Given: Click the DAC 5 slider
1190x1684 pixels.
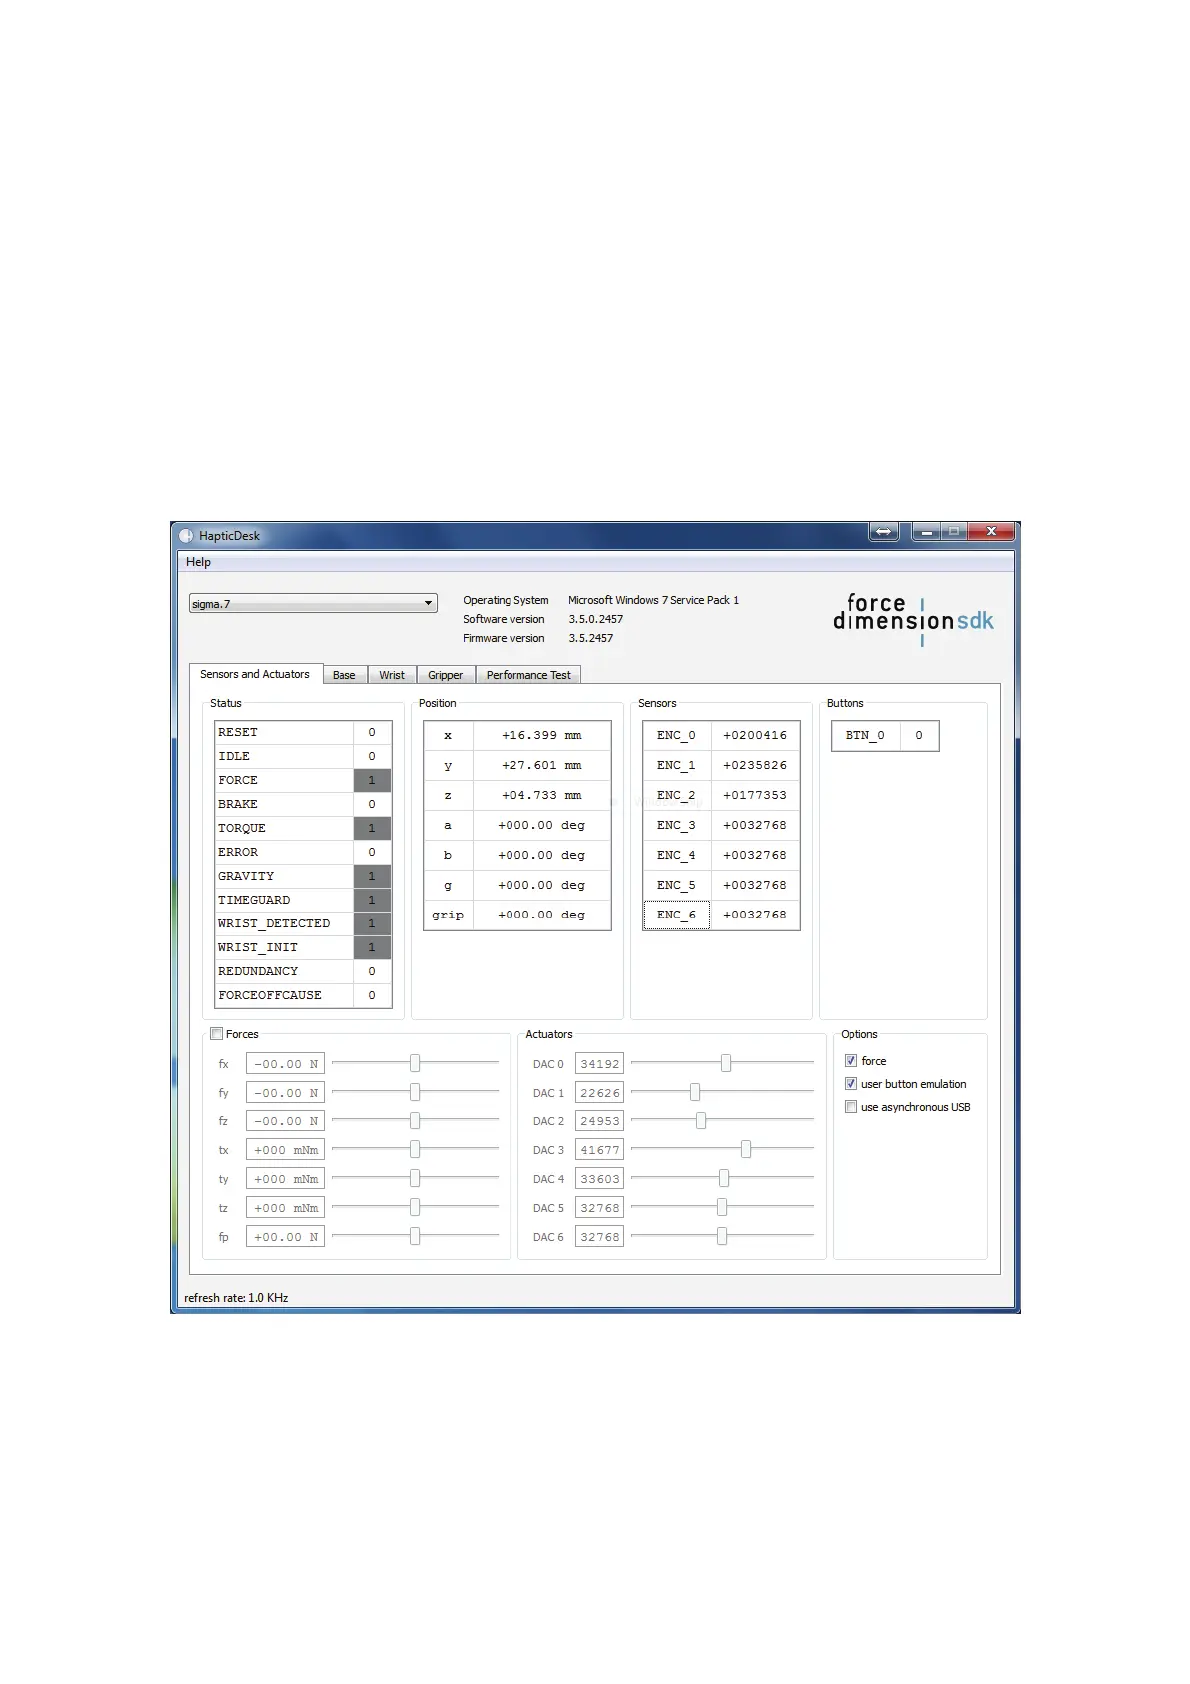Looking at the screenshot, I should [722, 1208].
